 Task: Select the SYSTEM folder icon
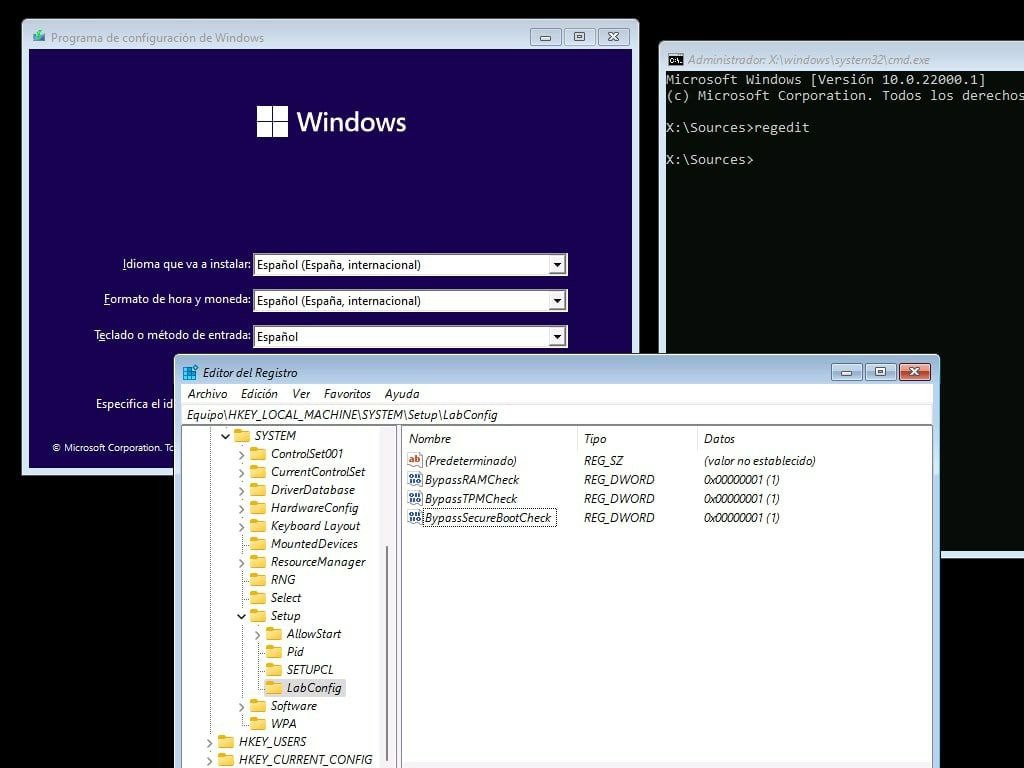click(x=242, y=436)
